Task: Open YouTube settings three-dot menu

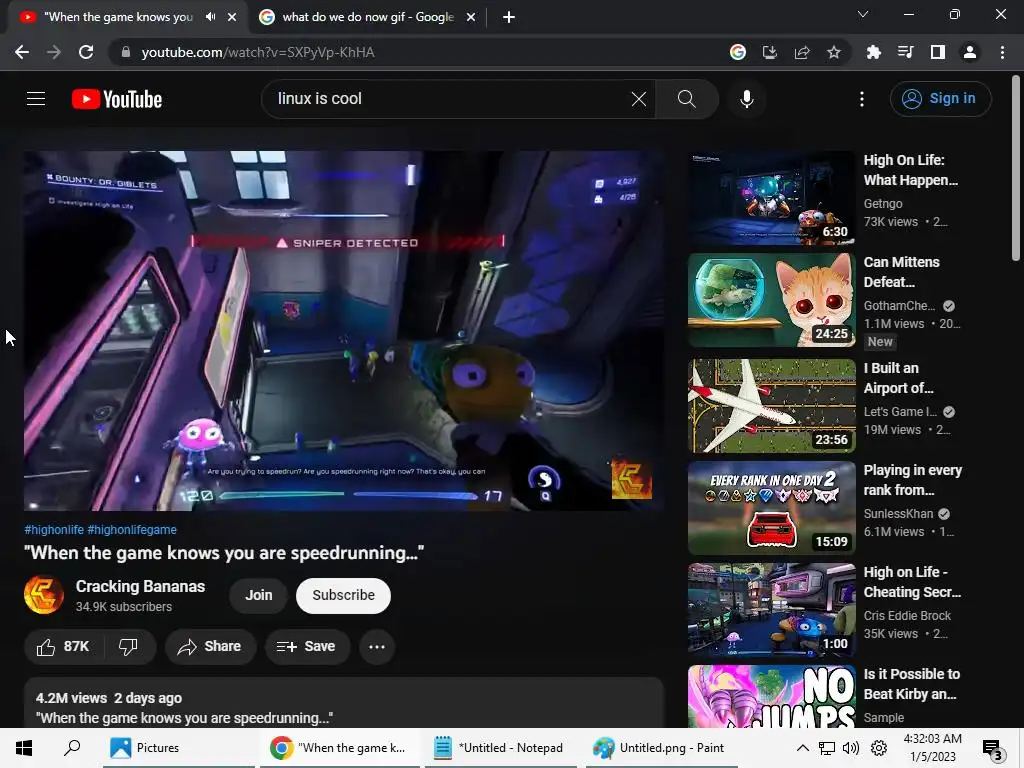Action: [x=862, y=99]
